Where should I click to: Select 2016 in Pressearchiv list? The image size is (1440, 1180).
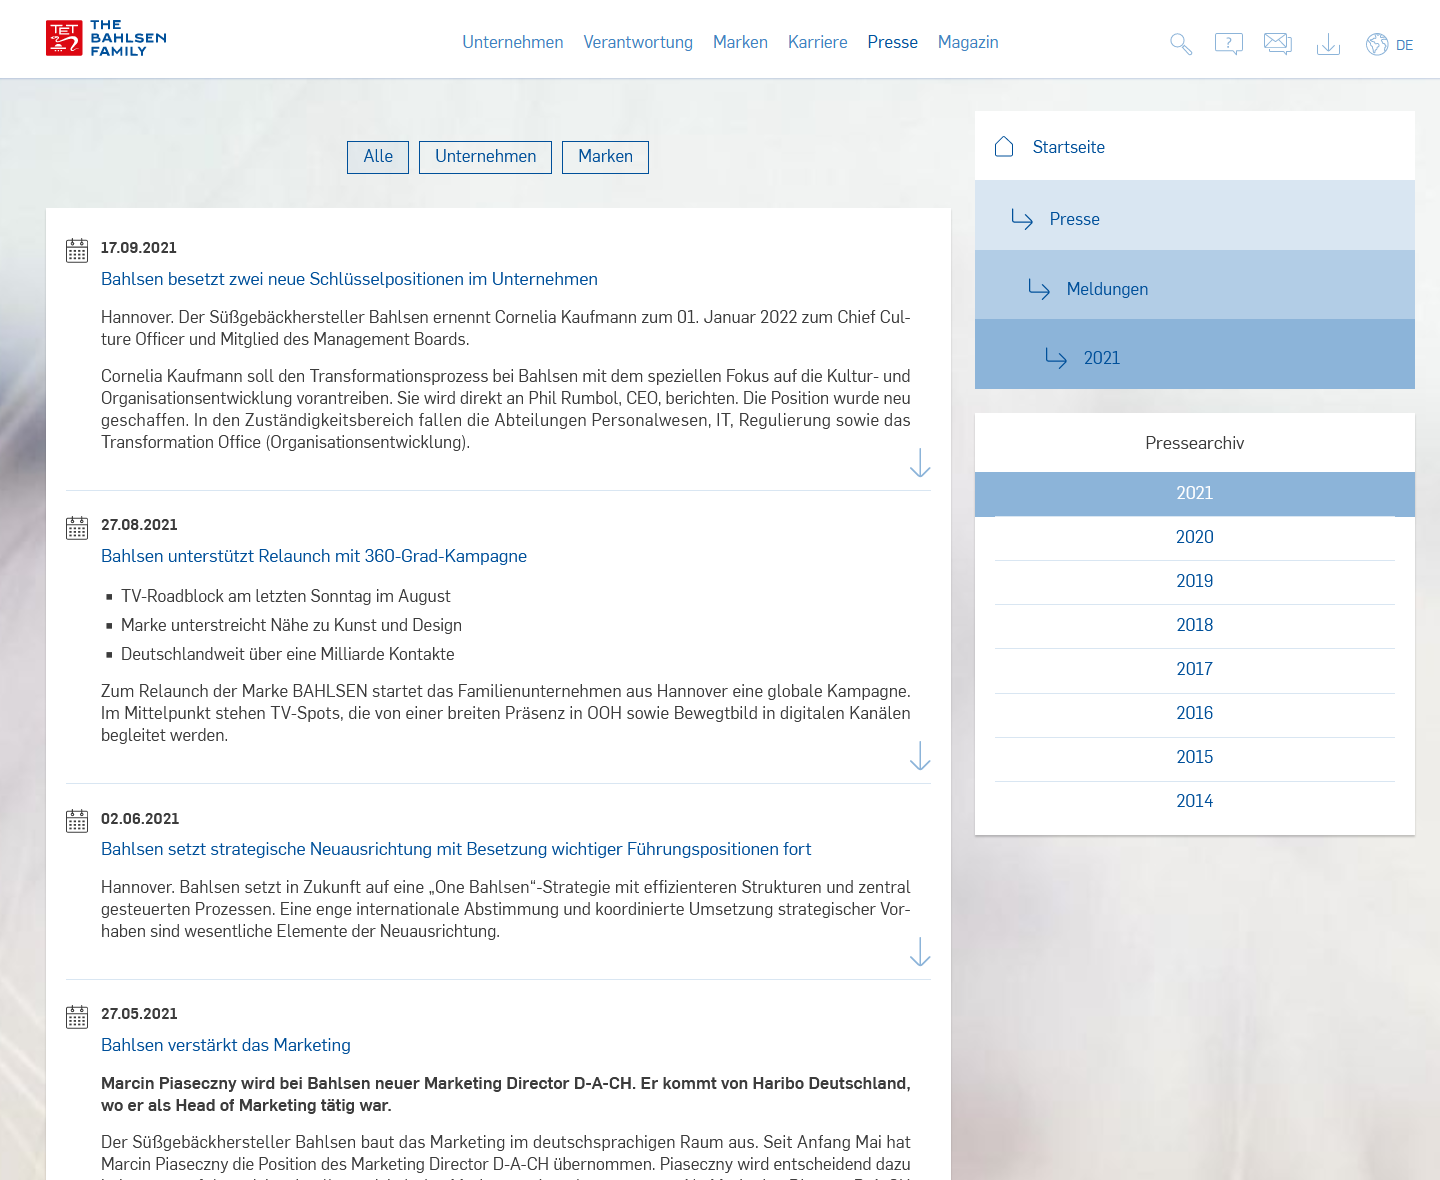[x=1195, y=714]
